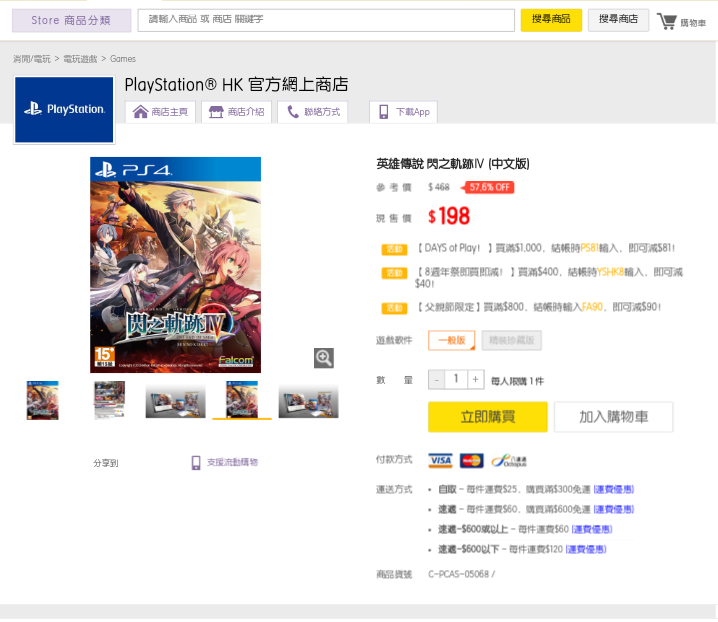Click the Octopus payment icon

pos(508,461)
